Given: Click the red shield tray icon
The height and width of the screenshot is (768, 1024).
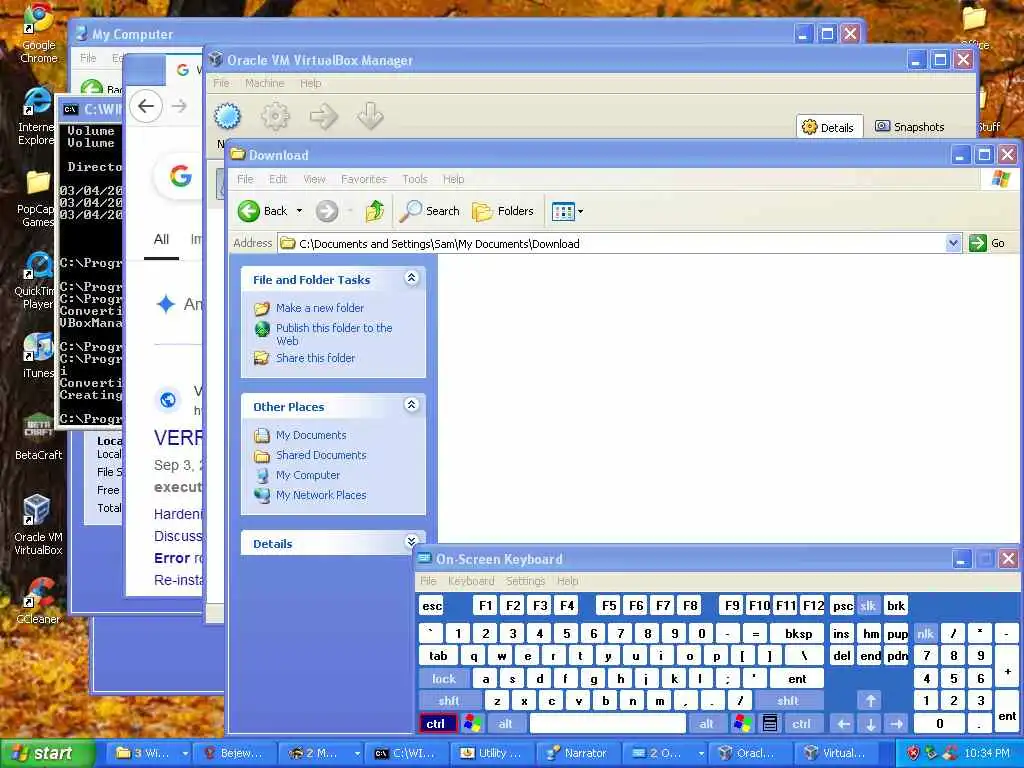Looking at the screenshot, I should click(913, 753).
